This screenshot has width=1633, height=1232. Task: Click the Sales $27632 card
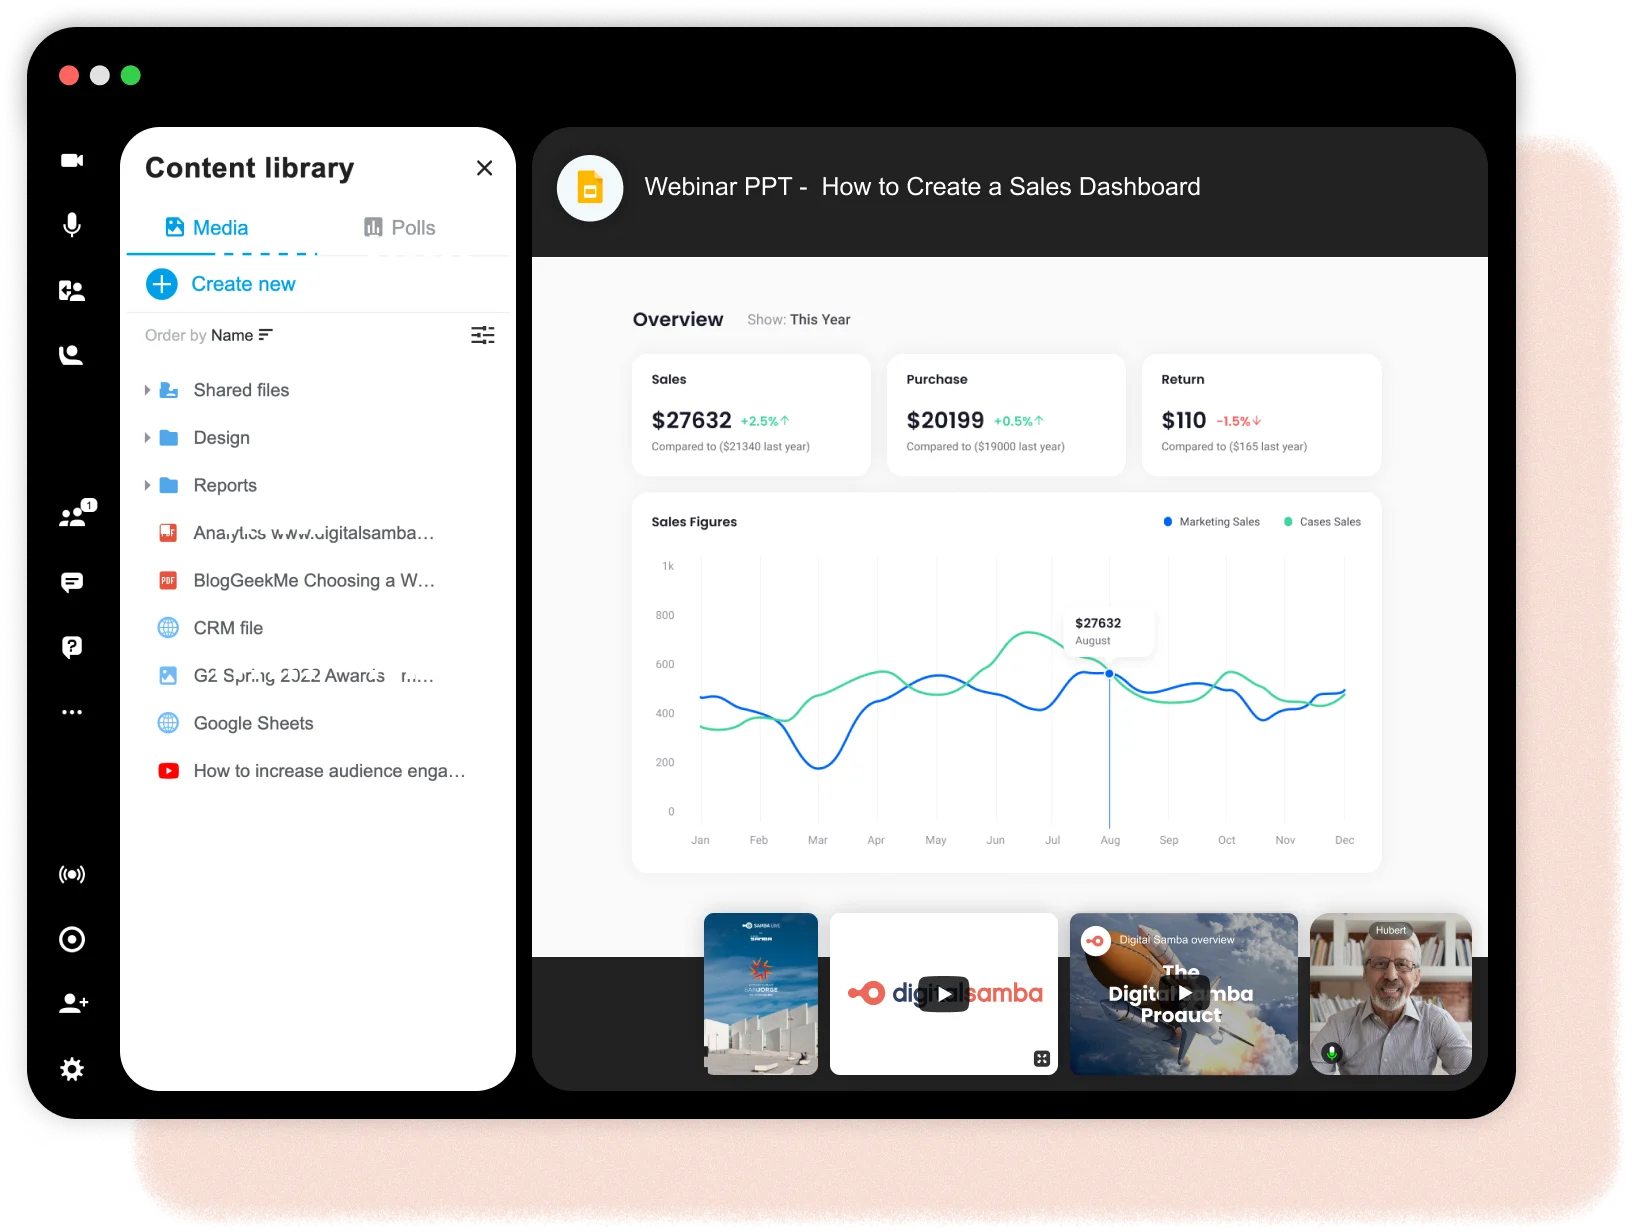[x=751, y=415]
